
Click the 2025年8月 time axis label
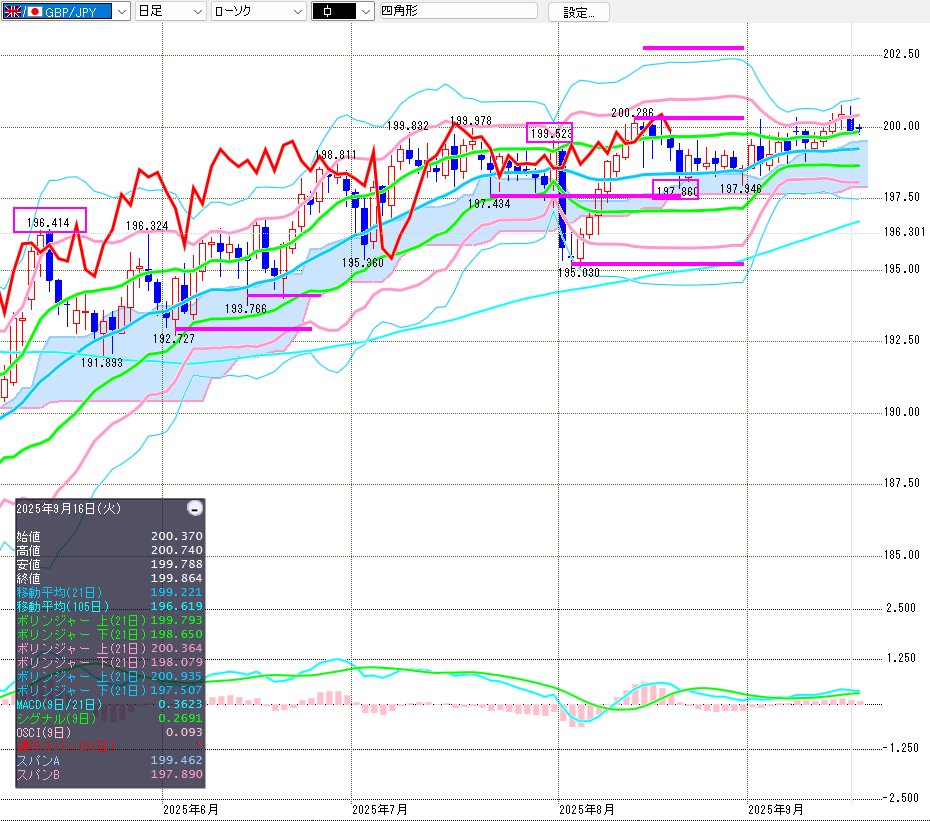pyautogui.click(x=586, y=807)
